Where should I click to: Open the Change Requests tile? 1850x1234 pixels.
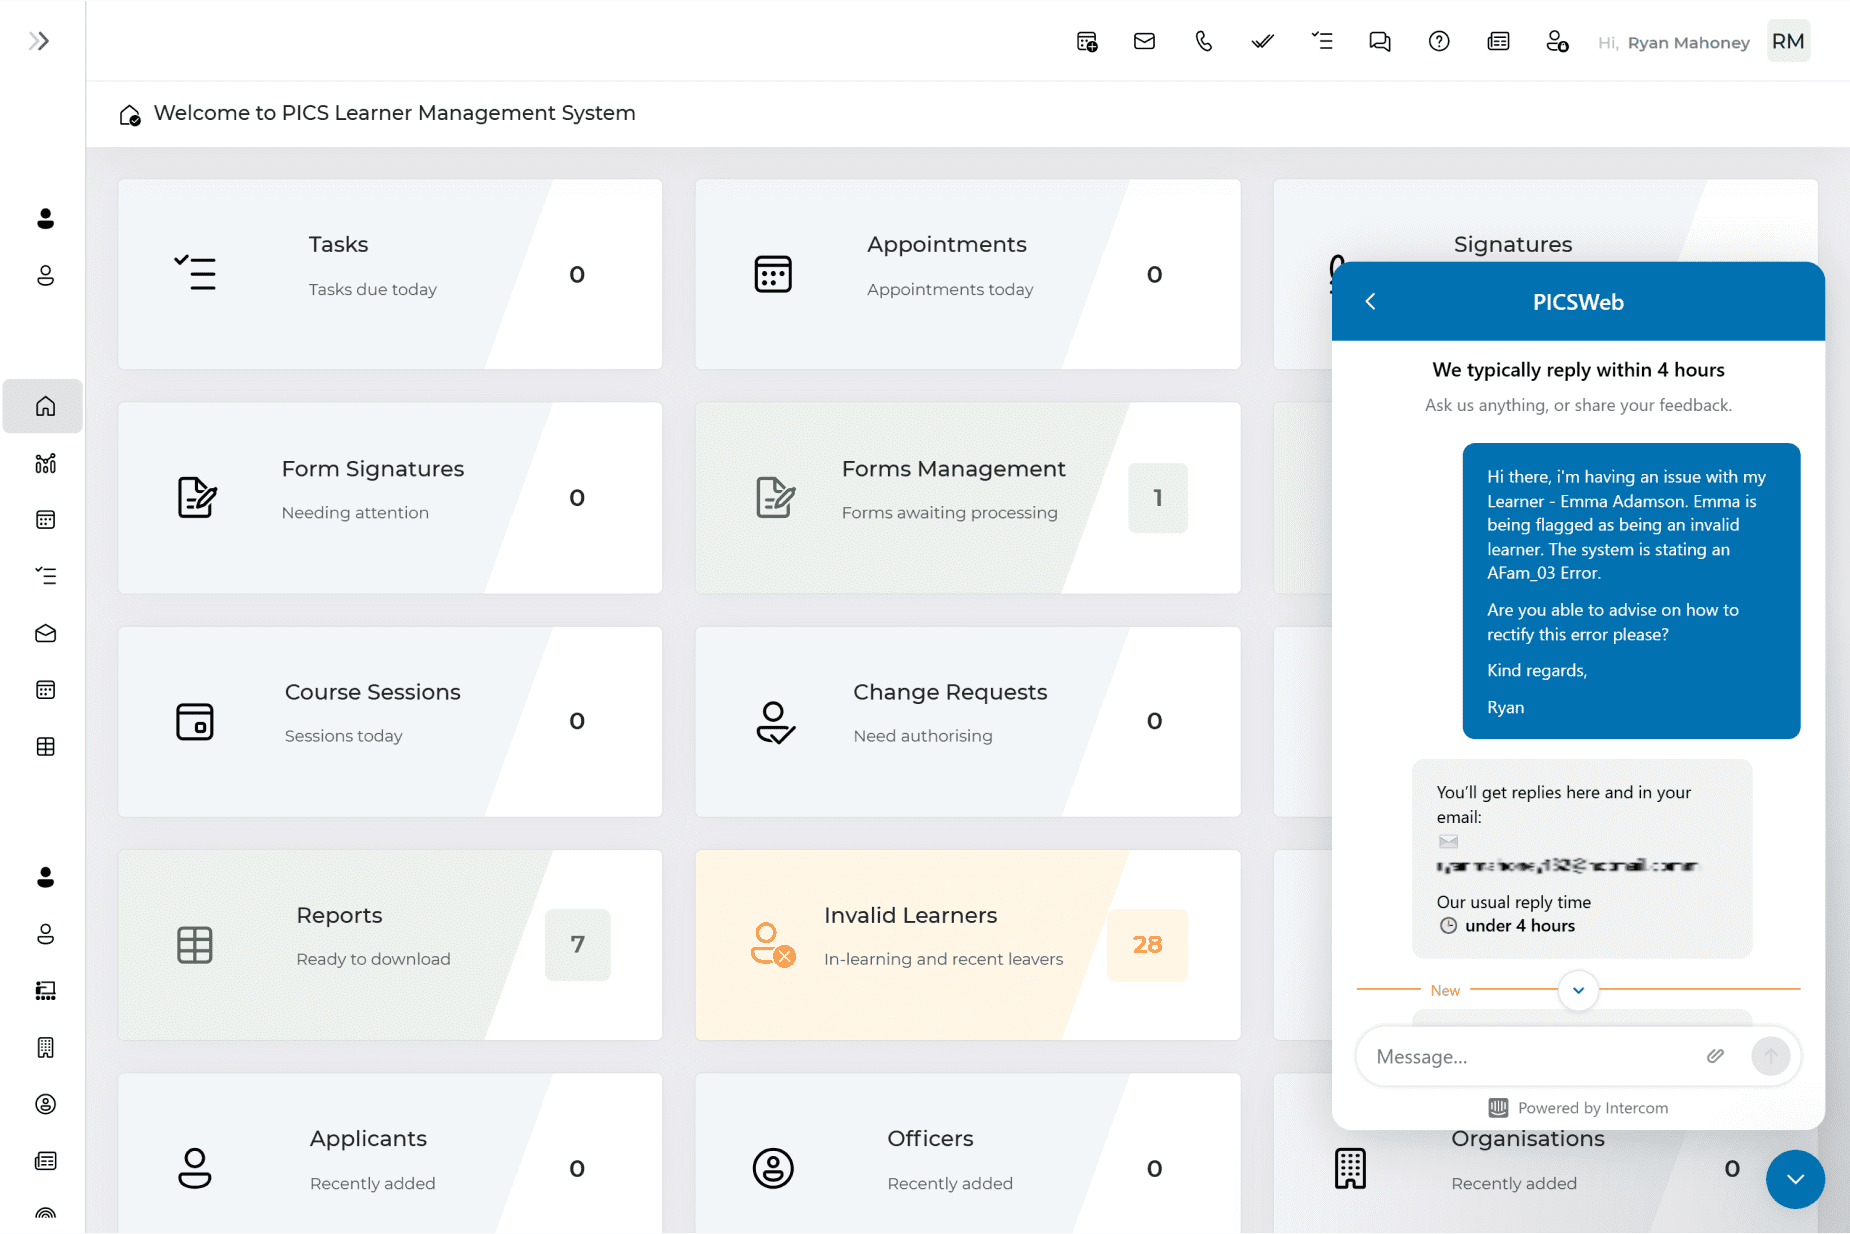[x=967, y=721]
